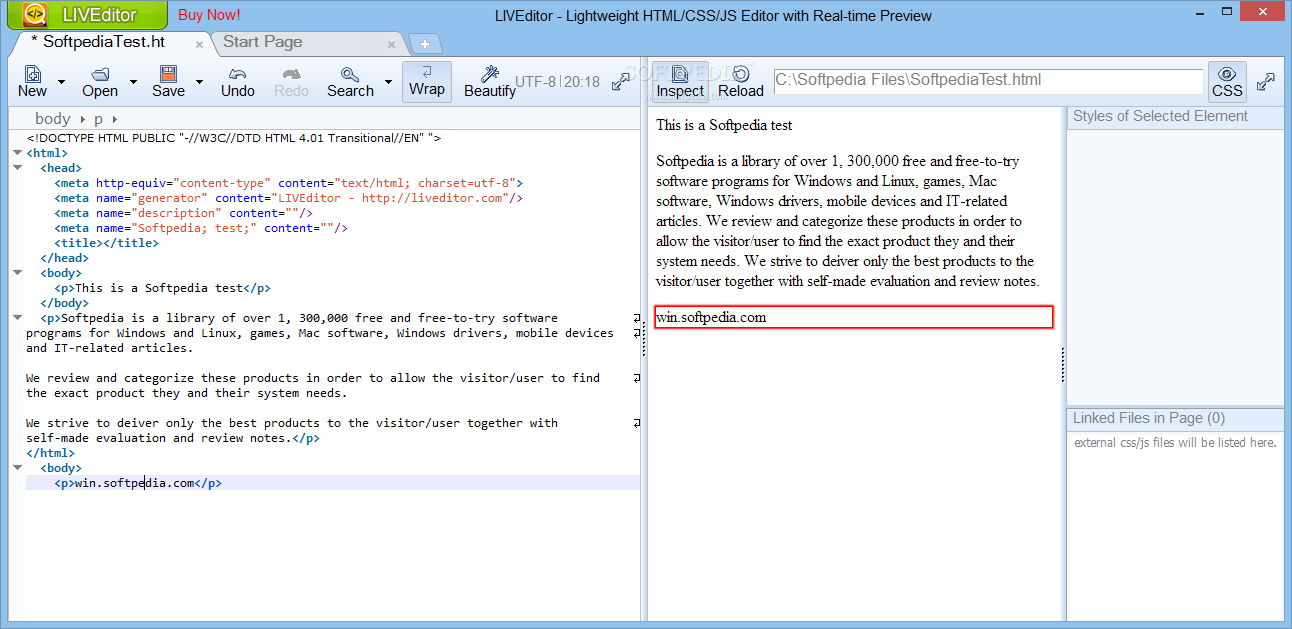Add a new tab with plus button
Screen dimensions: 1292x629
[x=425, y=44]
